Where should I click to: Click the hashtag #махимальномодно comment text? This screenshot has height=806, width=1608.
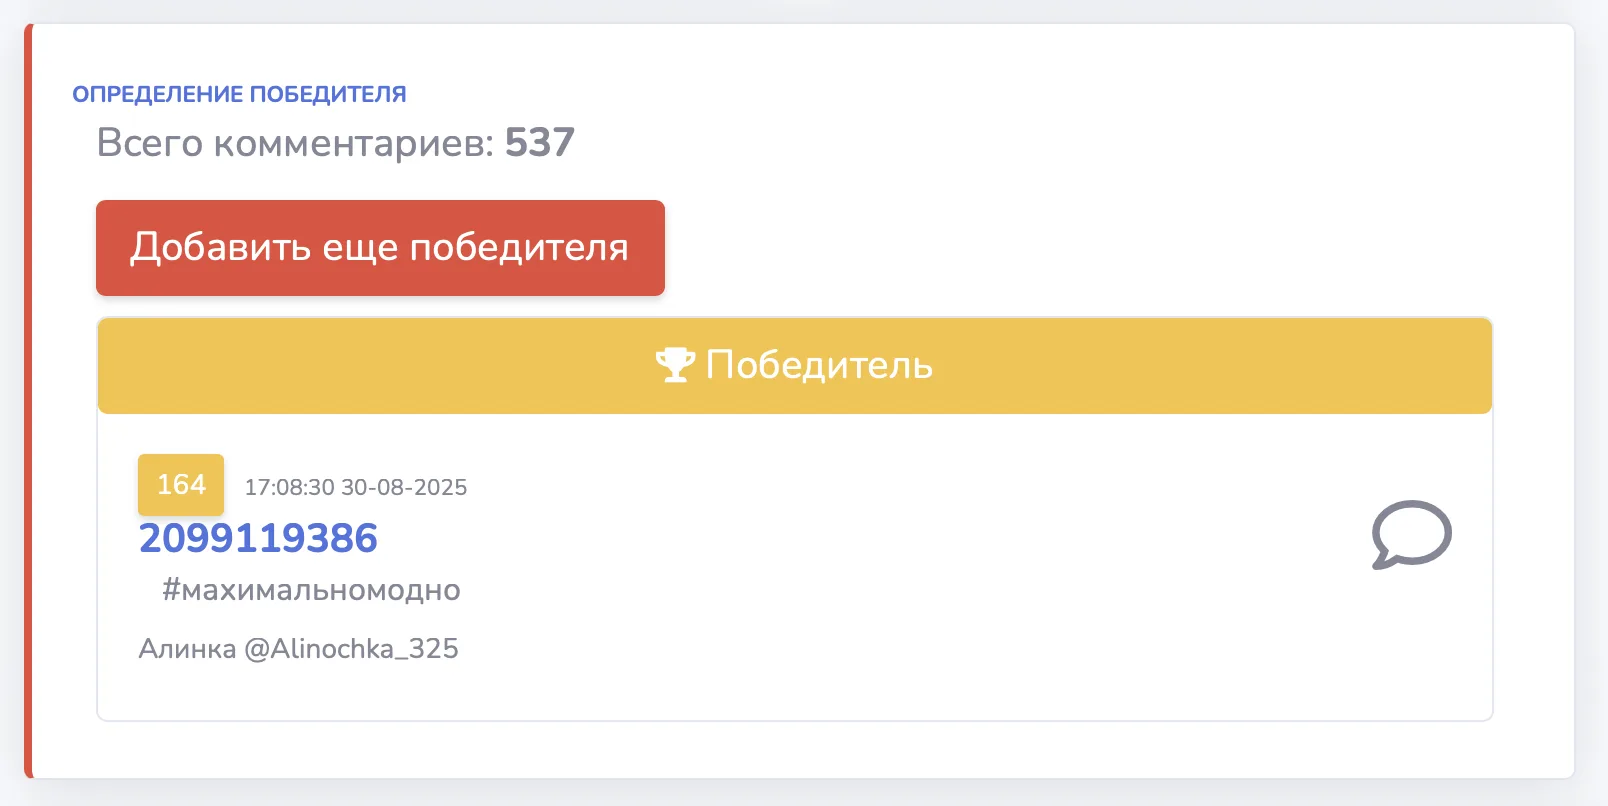(311, 590)
